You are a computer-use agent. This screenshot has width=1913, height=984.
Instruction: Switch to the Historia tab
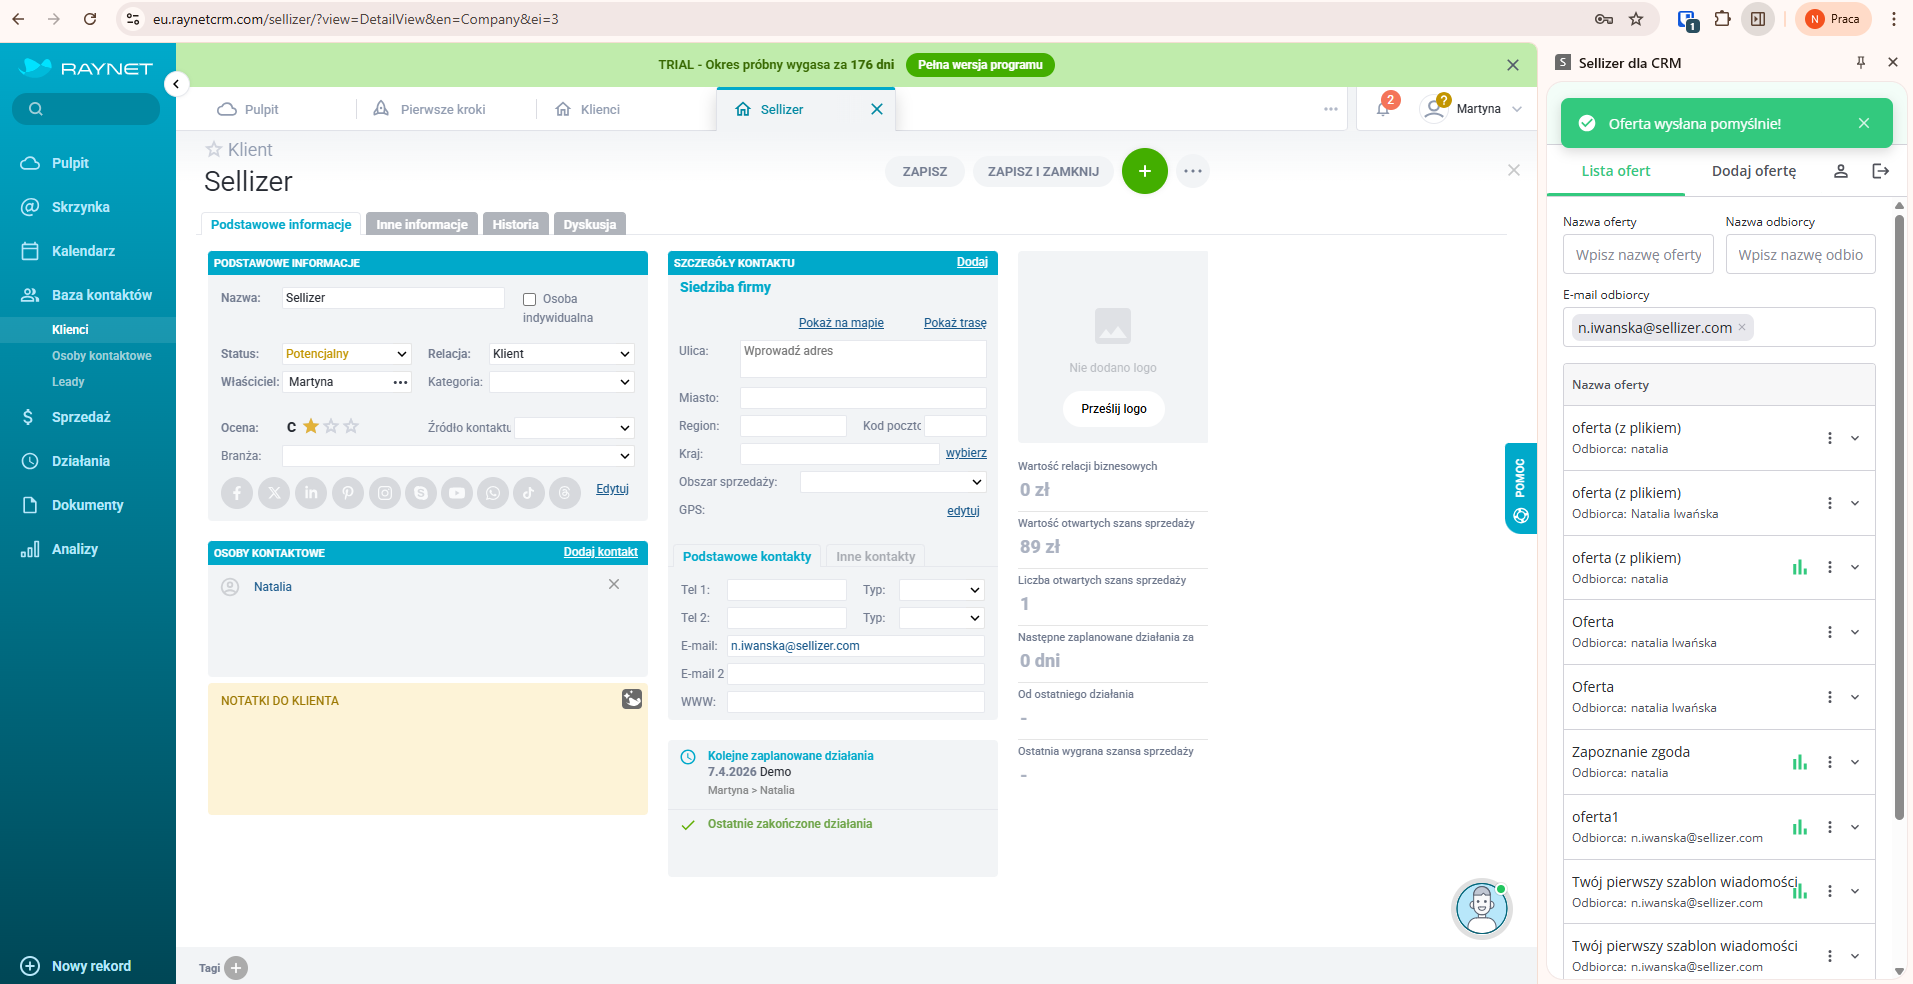point(515,225)
